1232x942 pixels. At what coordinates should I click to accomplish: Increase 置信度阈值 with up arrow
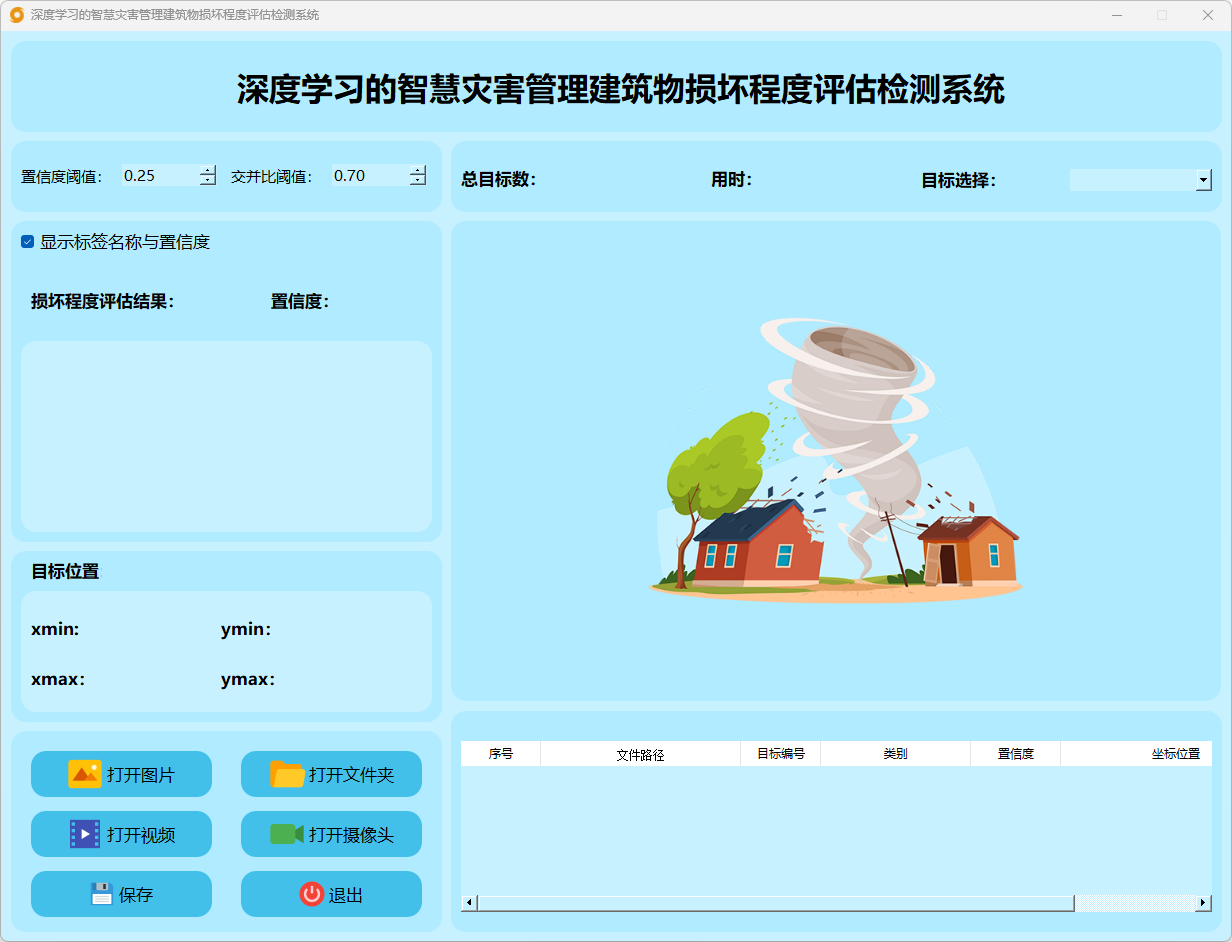pos(207,170)
